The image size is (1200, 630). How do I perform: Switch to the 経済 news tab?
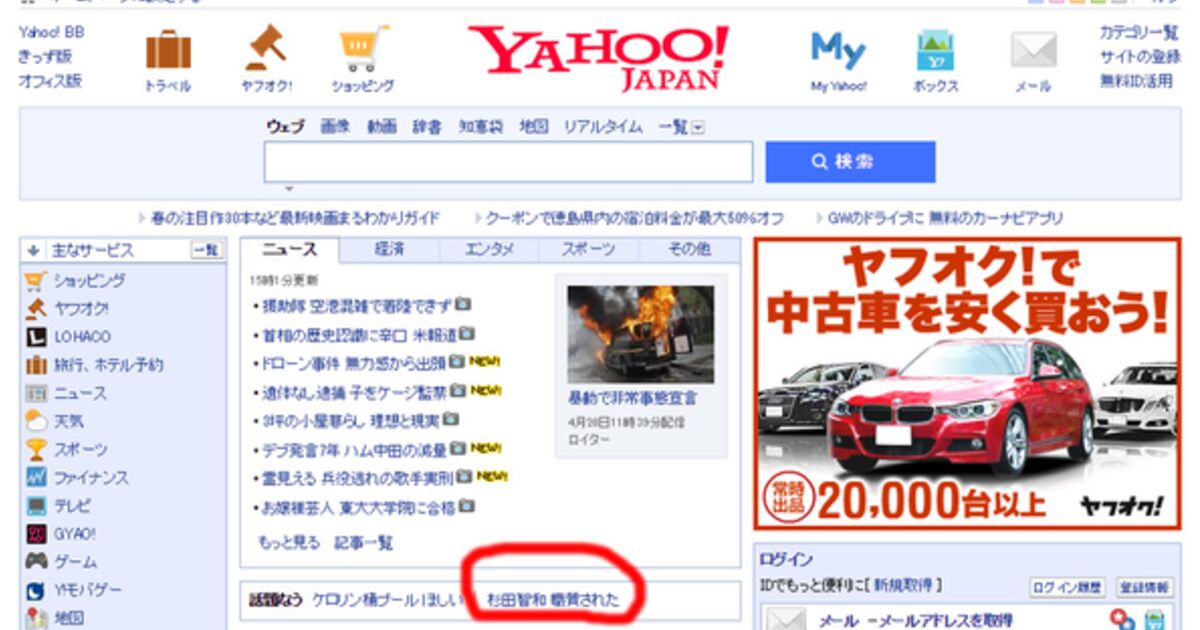[x=389, y=250]
